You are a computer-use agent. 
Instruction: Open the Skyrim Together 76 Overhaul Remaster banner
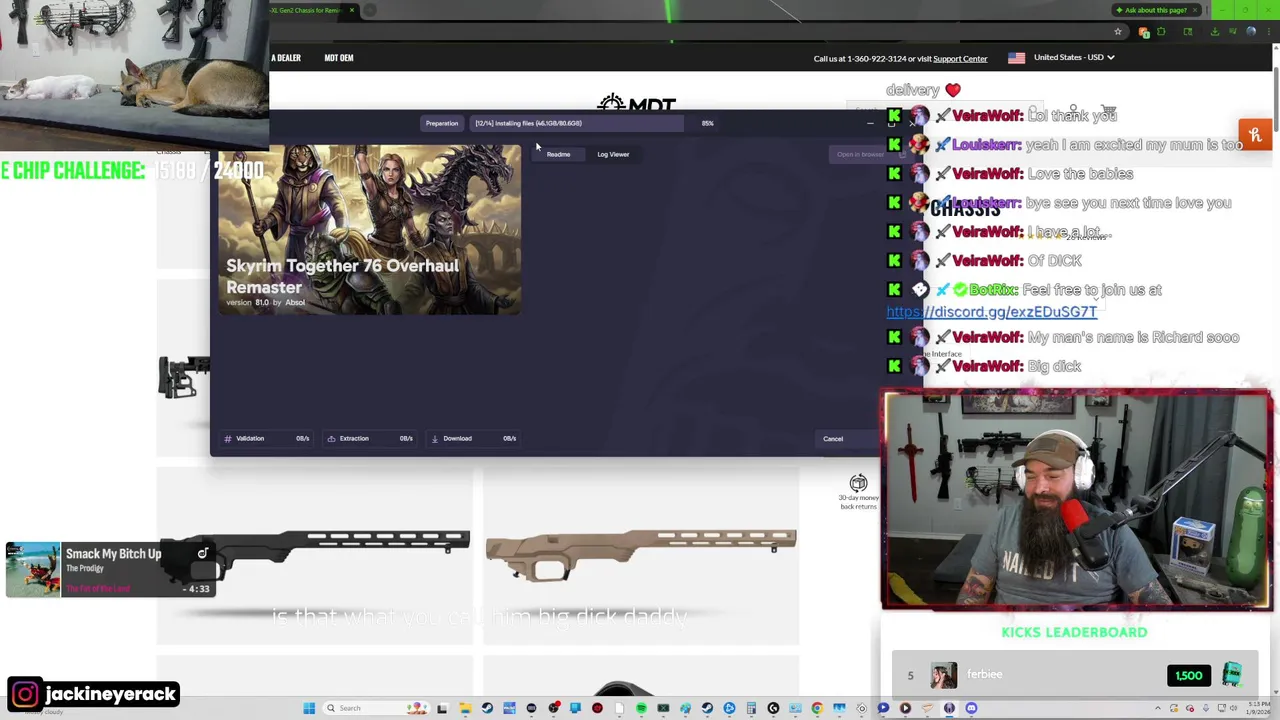(370, 229)
